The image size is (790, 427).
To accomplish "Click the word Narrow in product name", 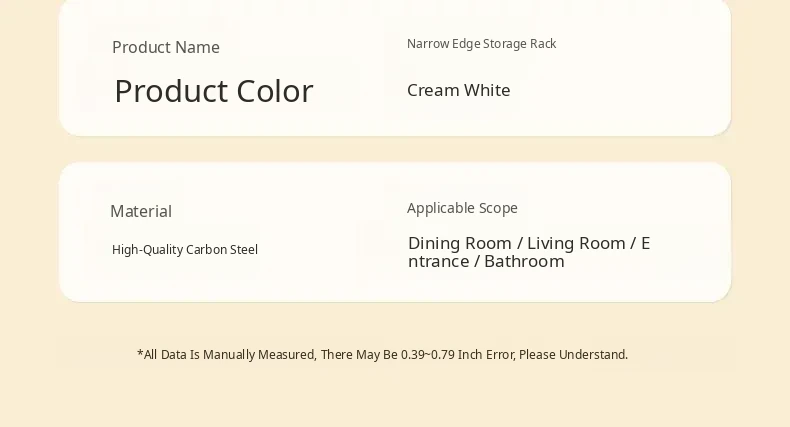I will coord(426,44).
